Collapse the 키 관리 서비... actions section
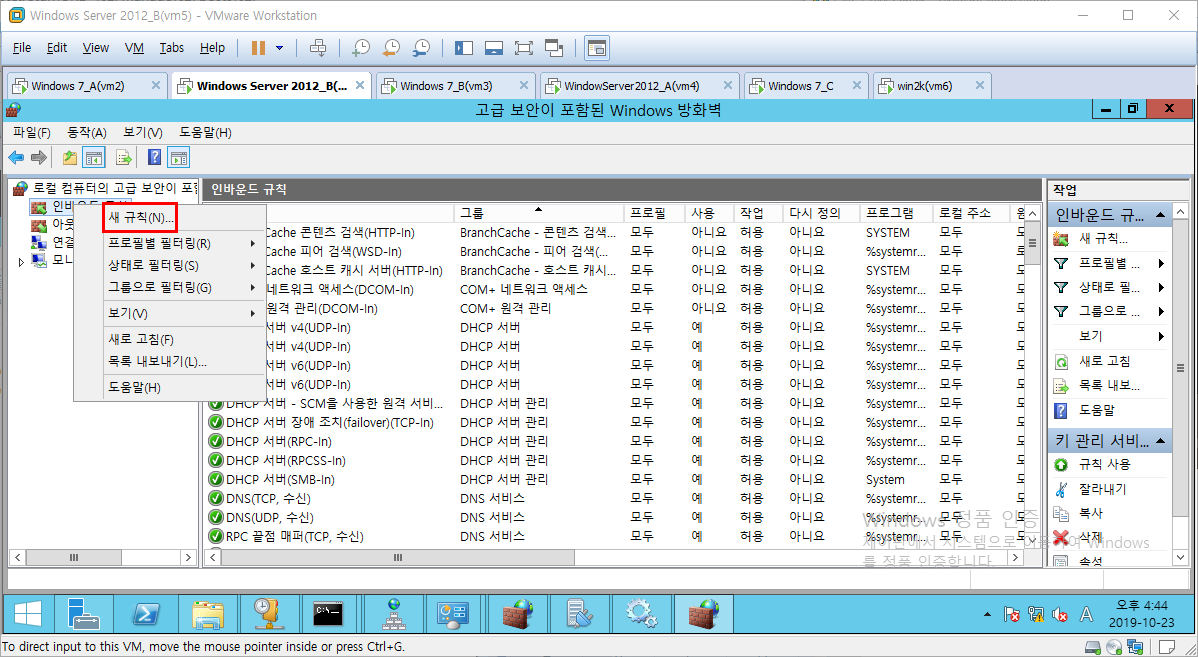 [x=1161, y=441]
